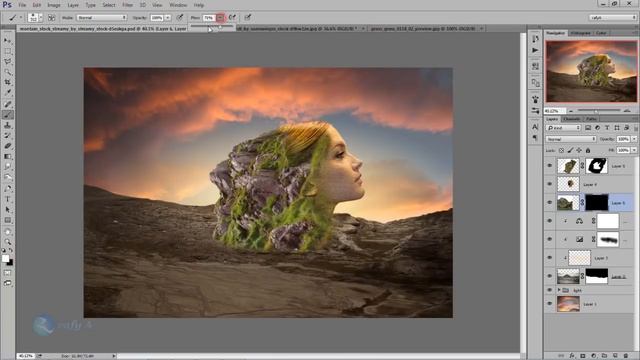Viewport: 640px width, 360px height.
Task: Switch to the Channels tab
Action: click(x=571, y=119)
